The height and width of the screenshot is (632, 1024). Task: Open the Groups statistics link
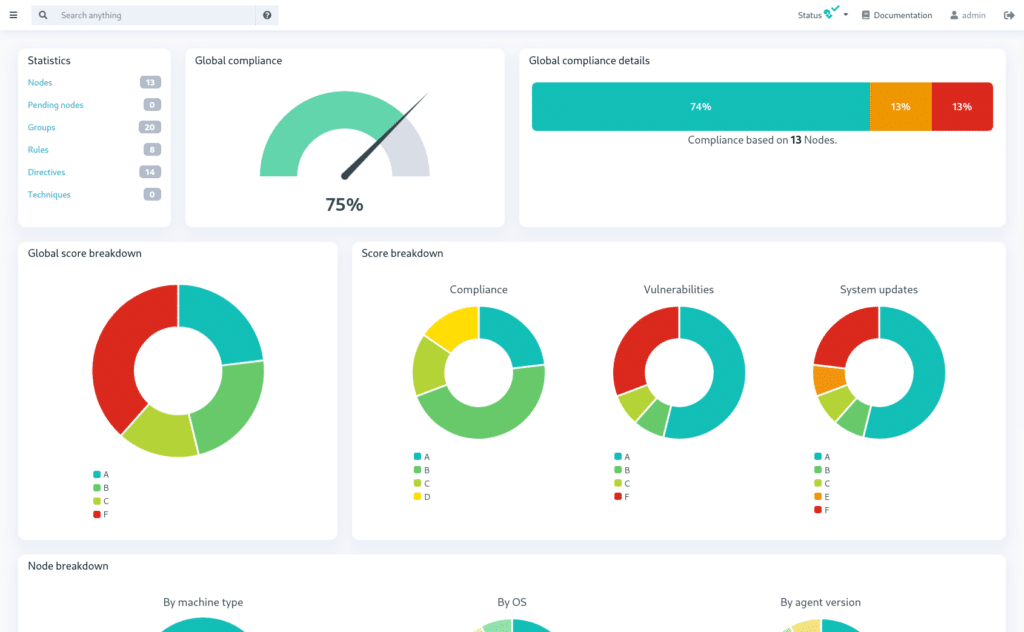(x=41, y=127)
